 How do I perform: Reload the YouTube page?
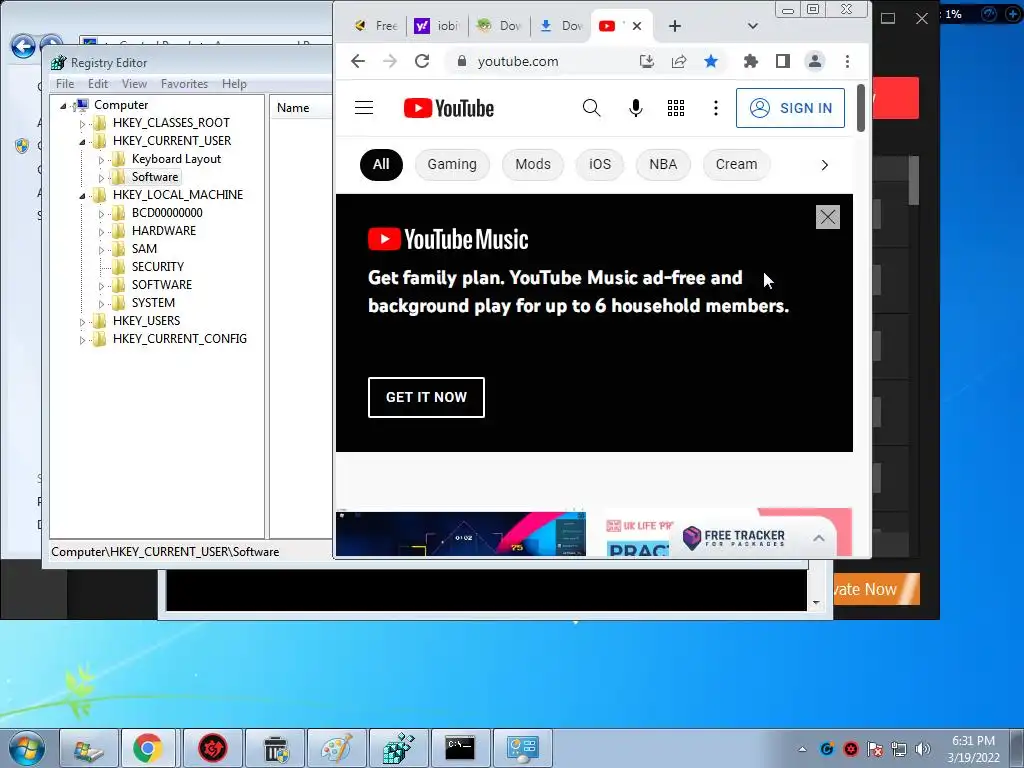click(422, 61)
